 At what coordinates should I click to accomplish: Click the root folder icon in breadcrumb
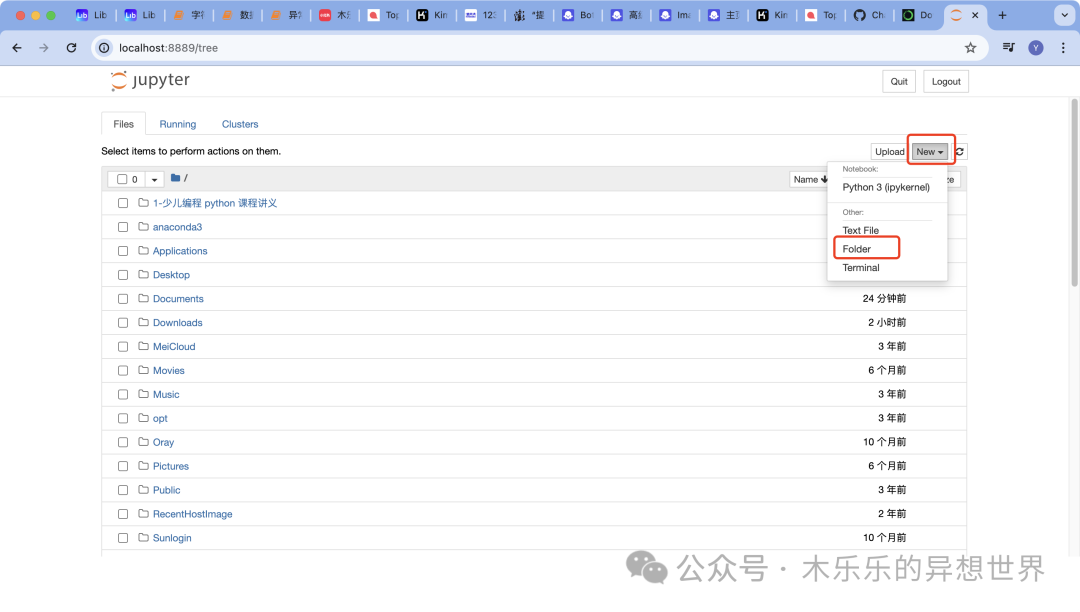tap(176, 178)
